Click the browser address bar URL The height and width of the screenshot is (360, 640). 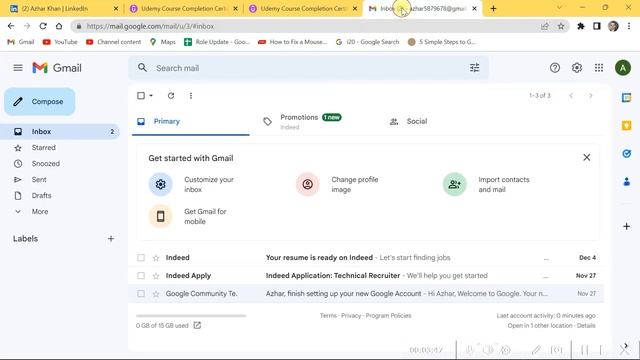(x=150, y=26)
